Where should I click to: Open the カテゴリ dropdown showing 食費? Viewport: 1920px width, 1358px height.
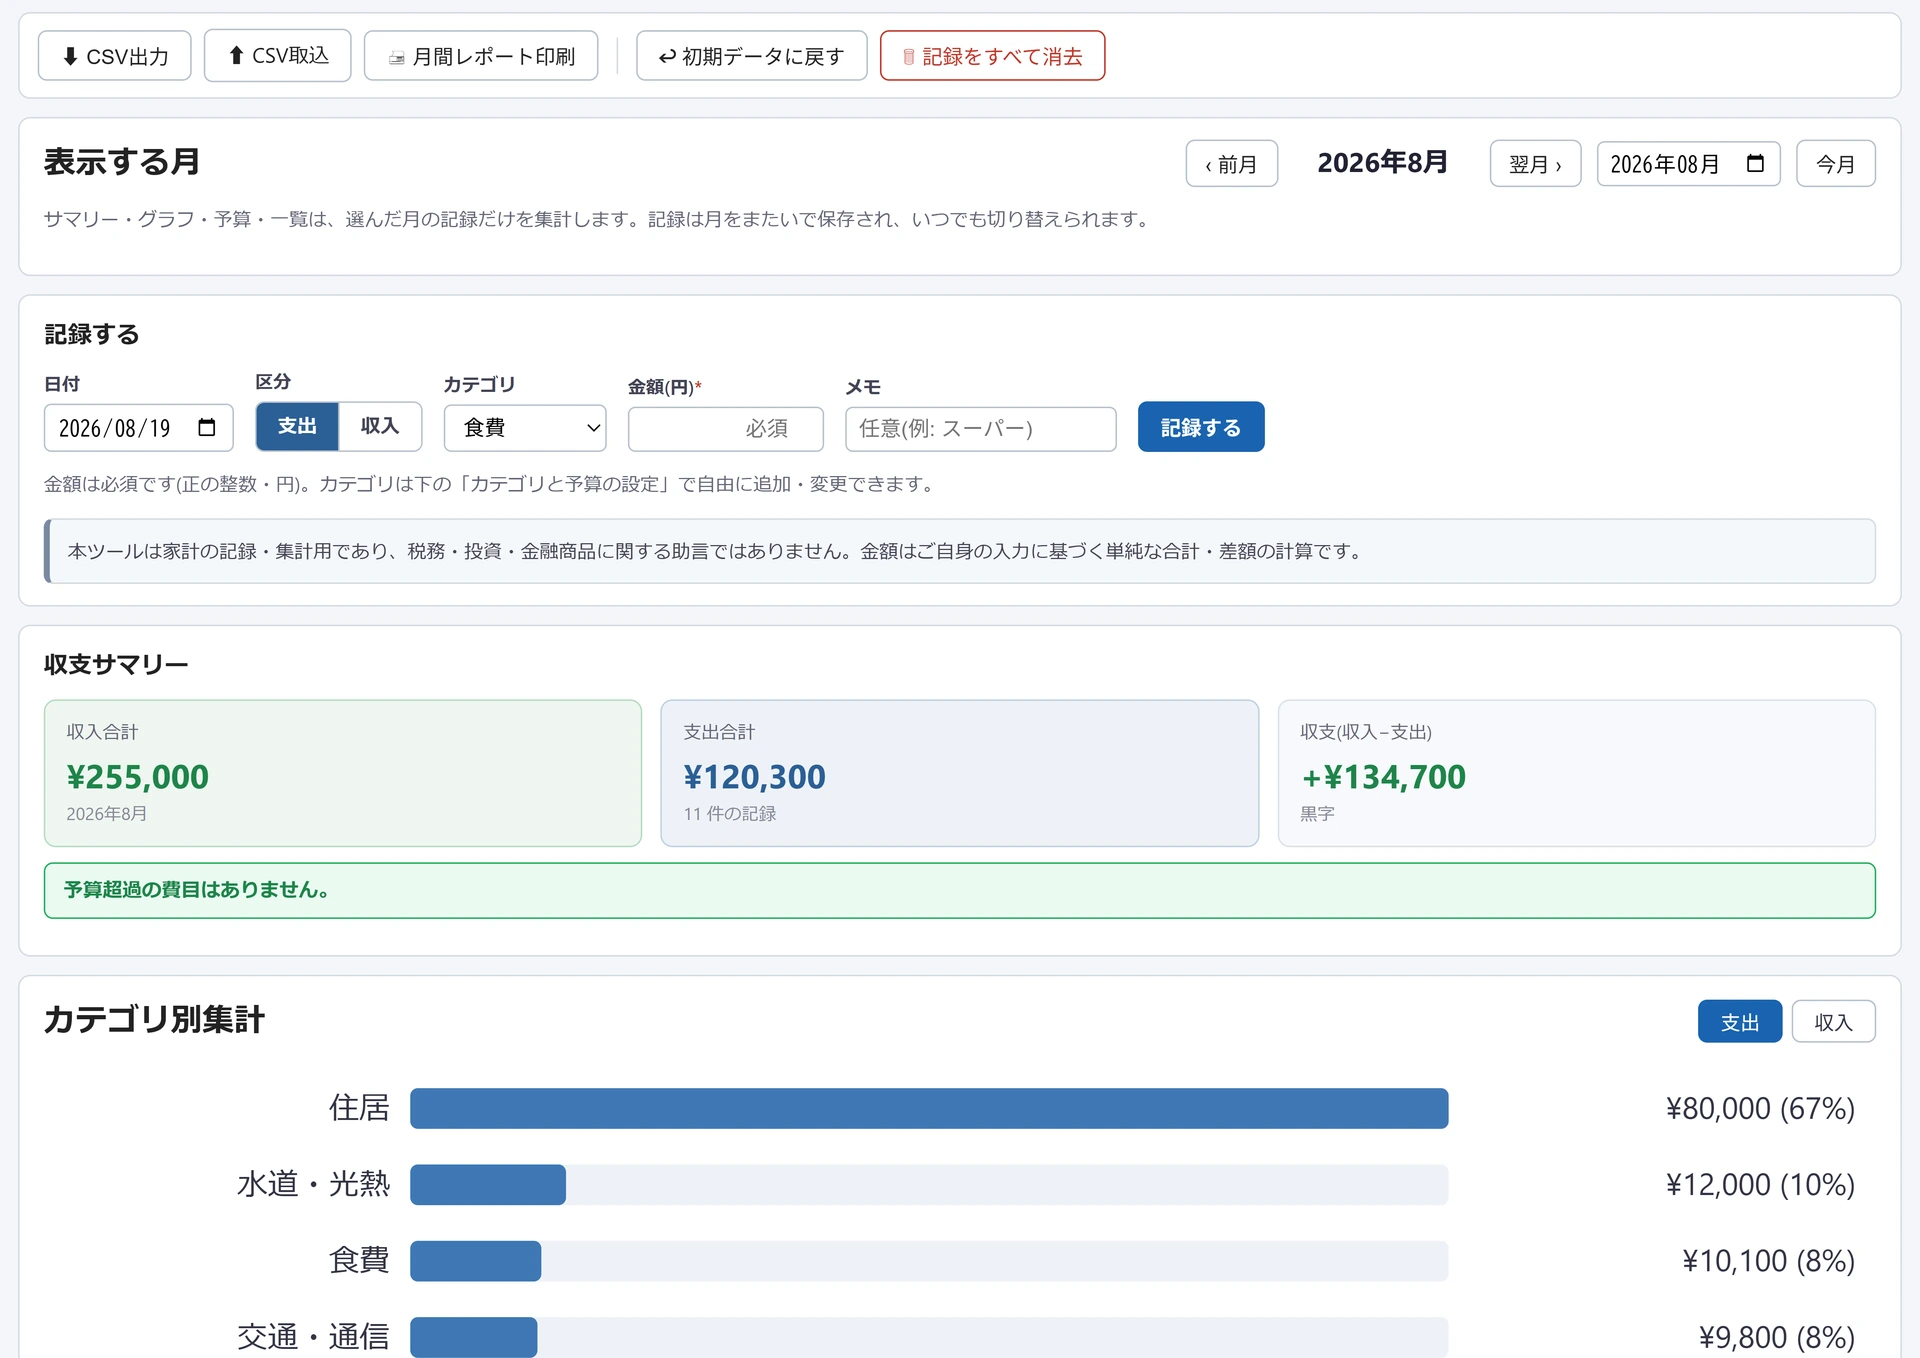click(x=525, y=428)
